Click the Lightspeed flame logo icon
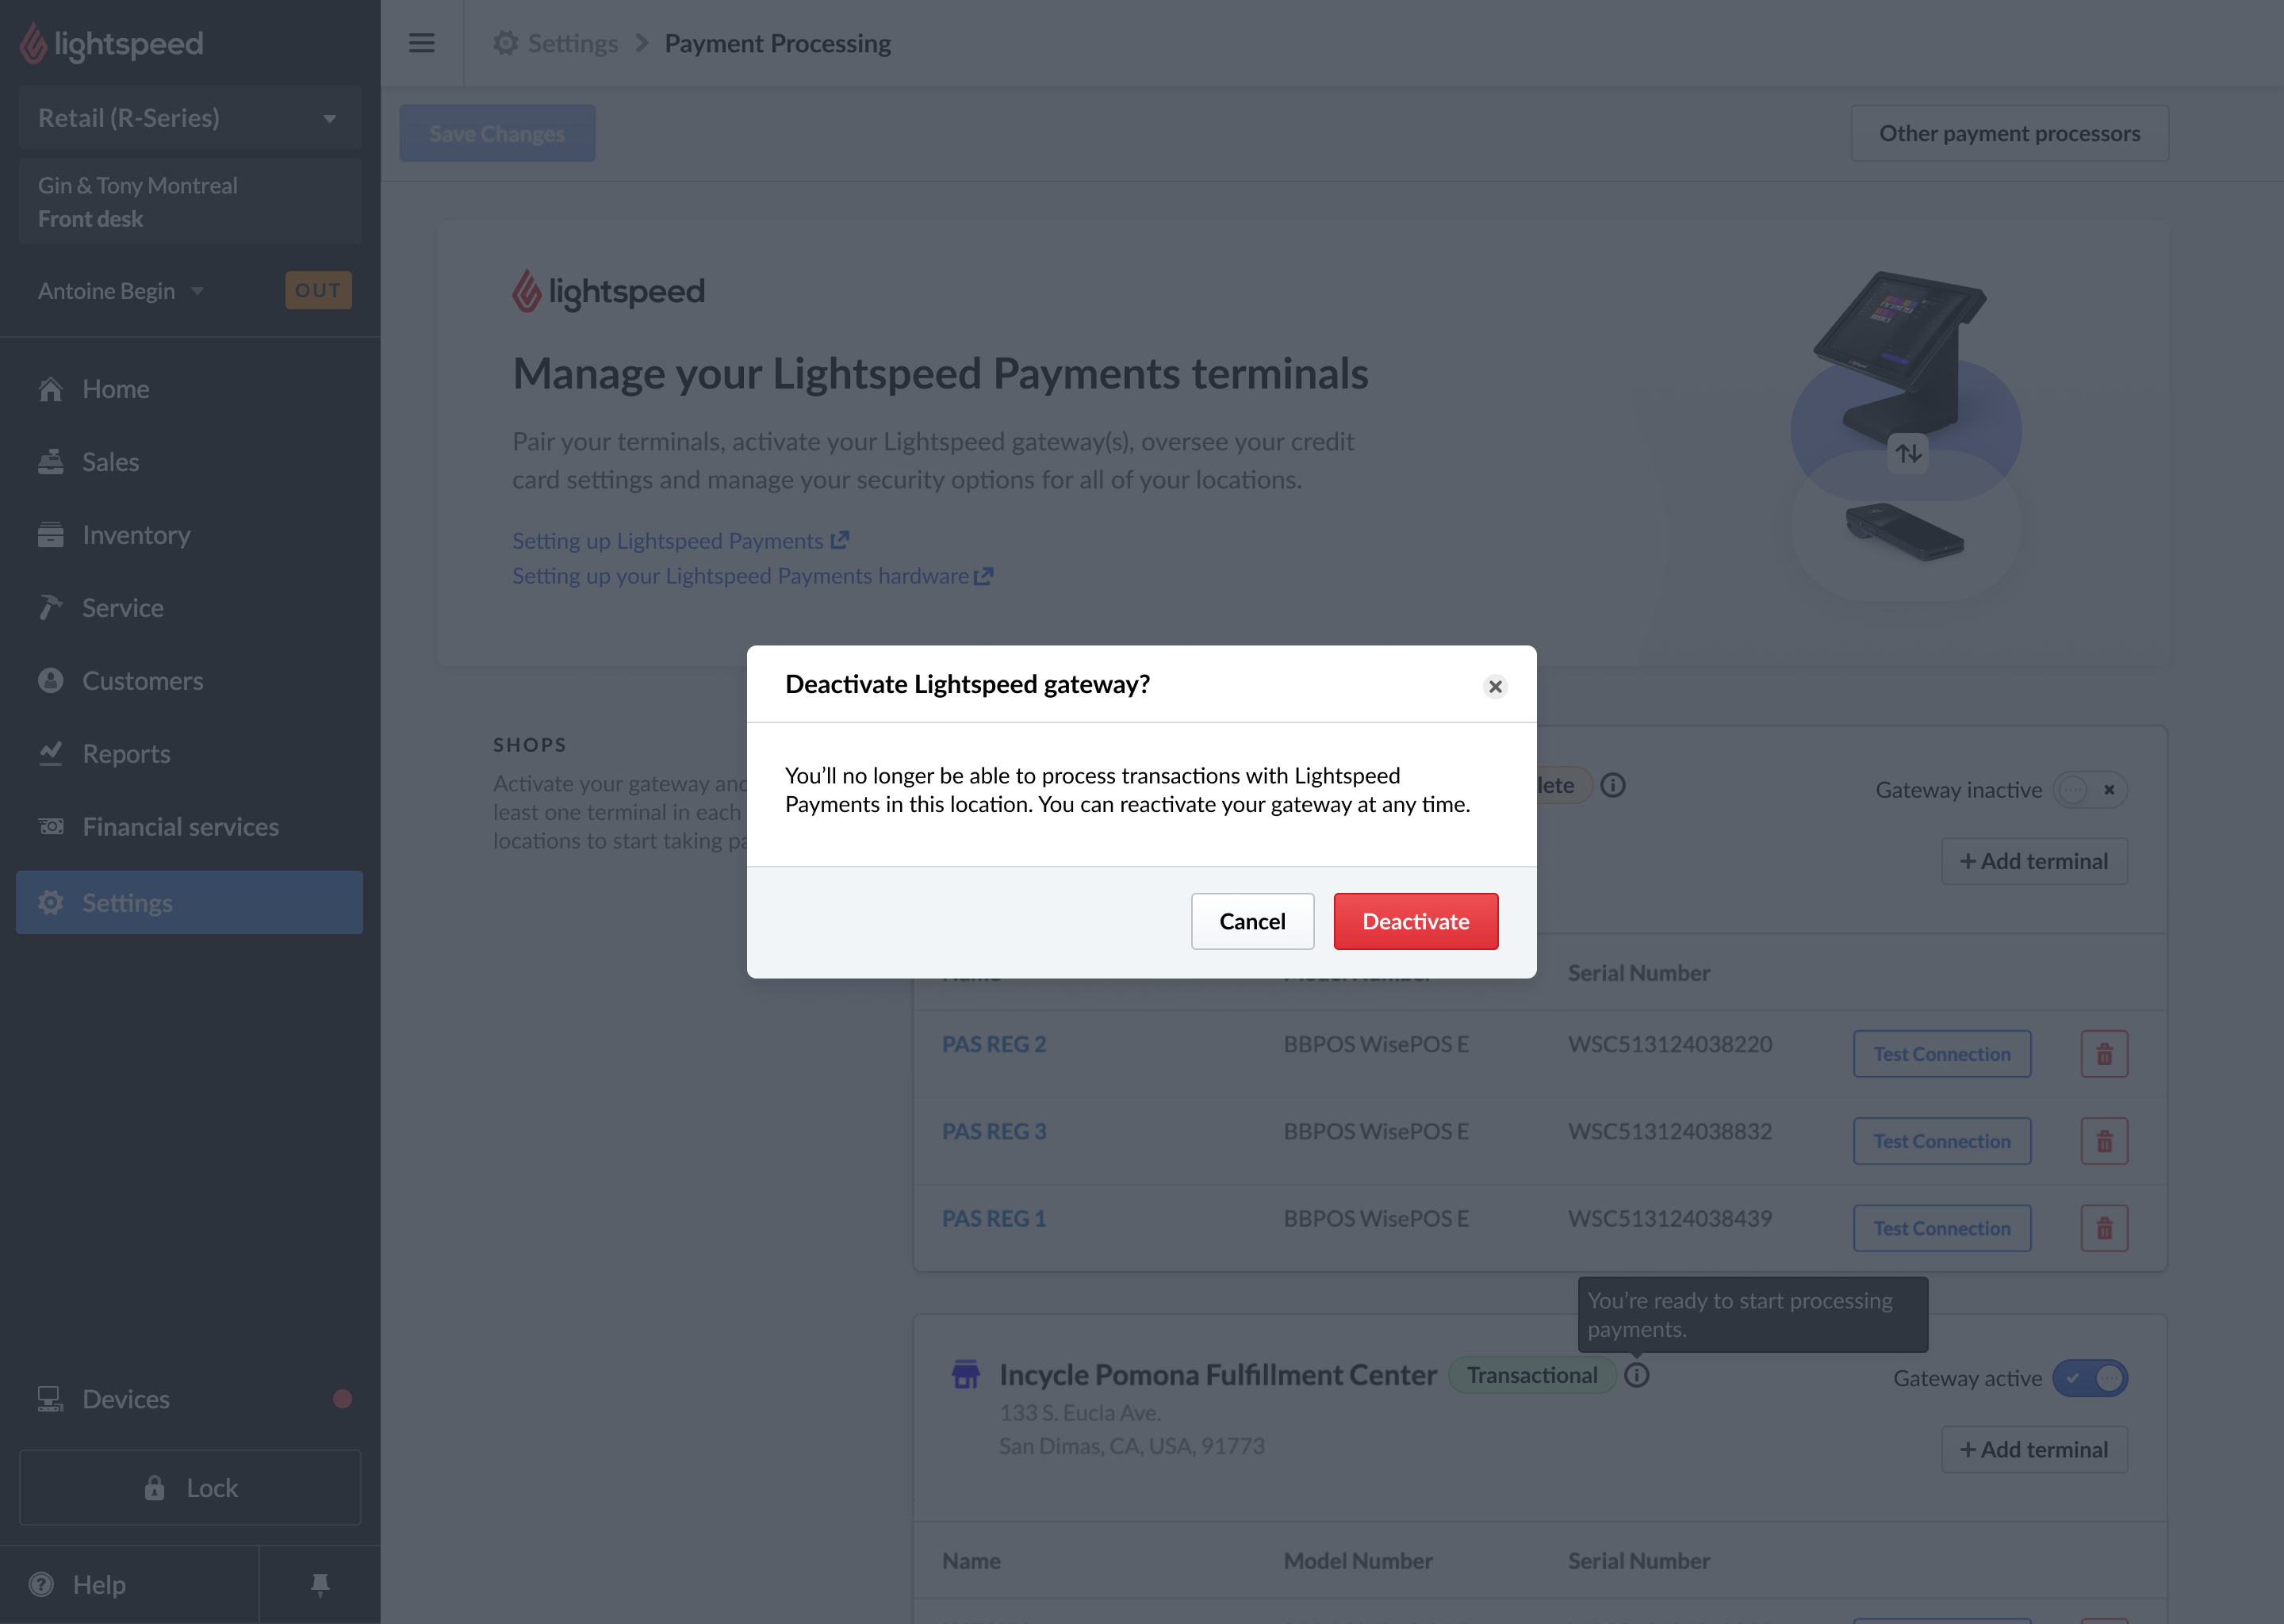The image size is (2284, 1624). [x=33, y=42]
